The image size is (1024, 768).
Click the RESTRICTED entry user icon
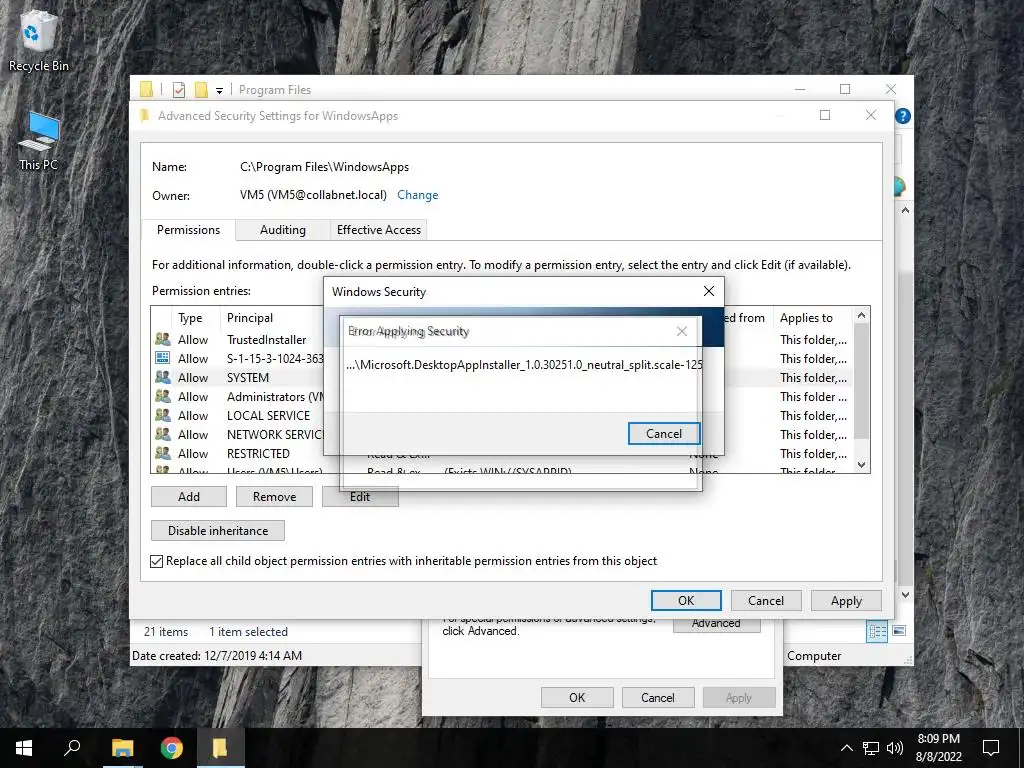(x=163, y=453)
